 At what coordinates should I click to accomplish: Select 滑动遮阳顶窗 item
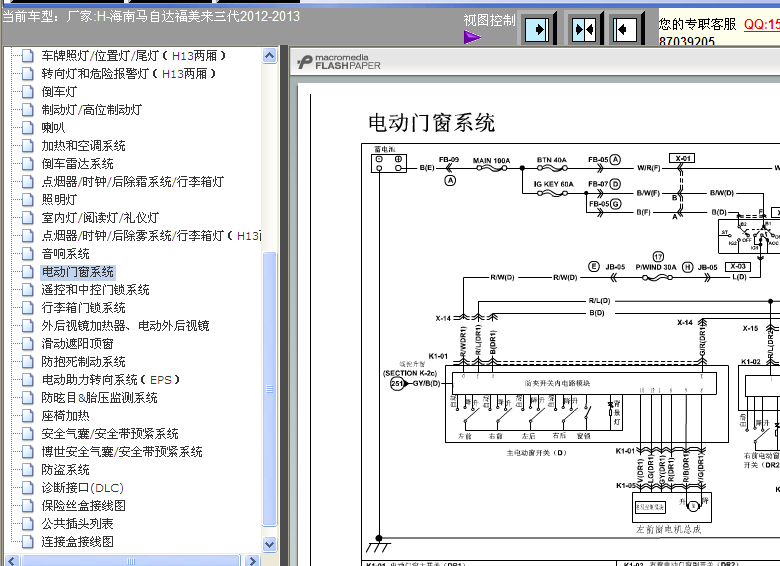pos(77,344)
